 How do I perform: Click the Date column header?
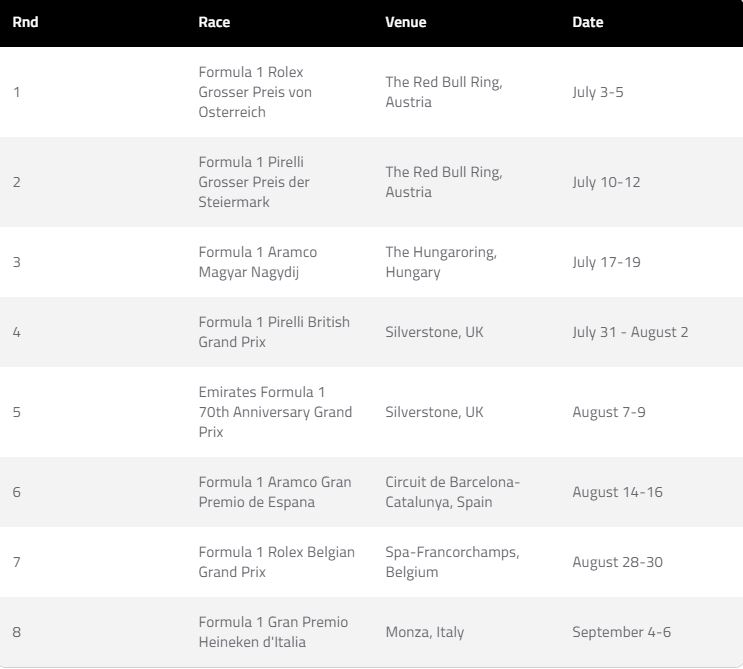588,22
